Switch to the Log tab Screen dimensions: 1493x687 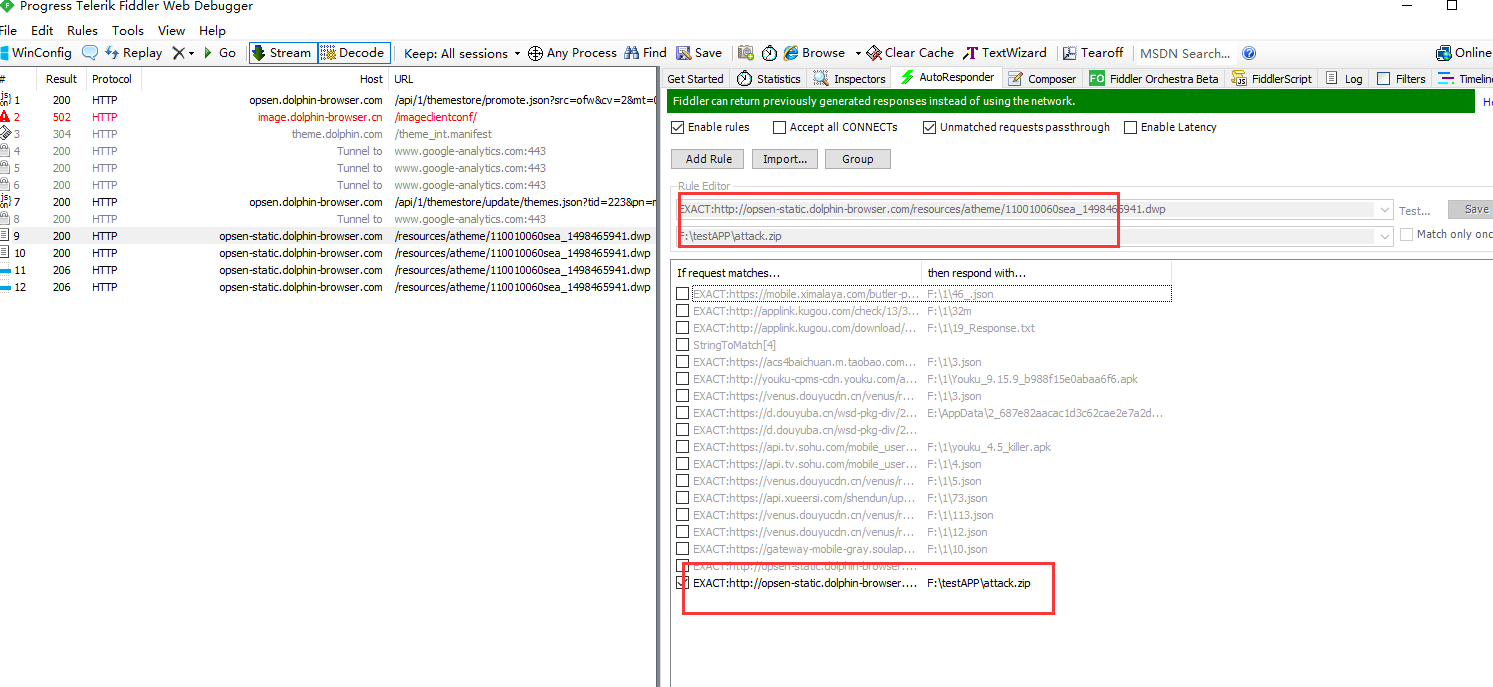pyautogui.click(x=1344, y=78)
